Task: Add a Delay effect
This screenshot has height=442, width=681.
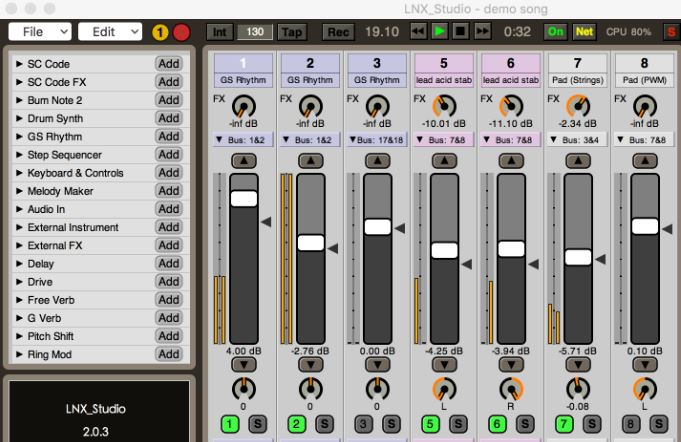Action: pyautogui.click(x=169, y=264)
